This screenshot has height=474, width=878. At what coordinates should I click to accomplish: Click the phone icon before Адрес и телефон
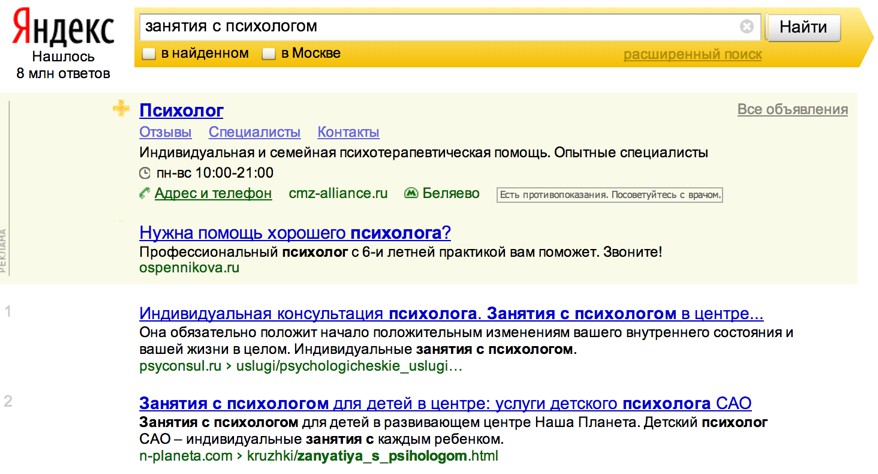[144, 194]
